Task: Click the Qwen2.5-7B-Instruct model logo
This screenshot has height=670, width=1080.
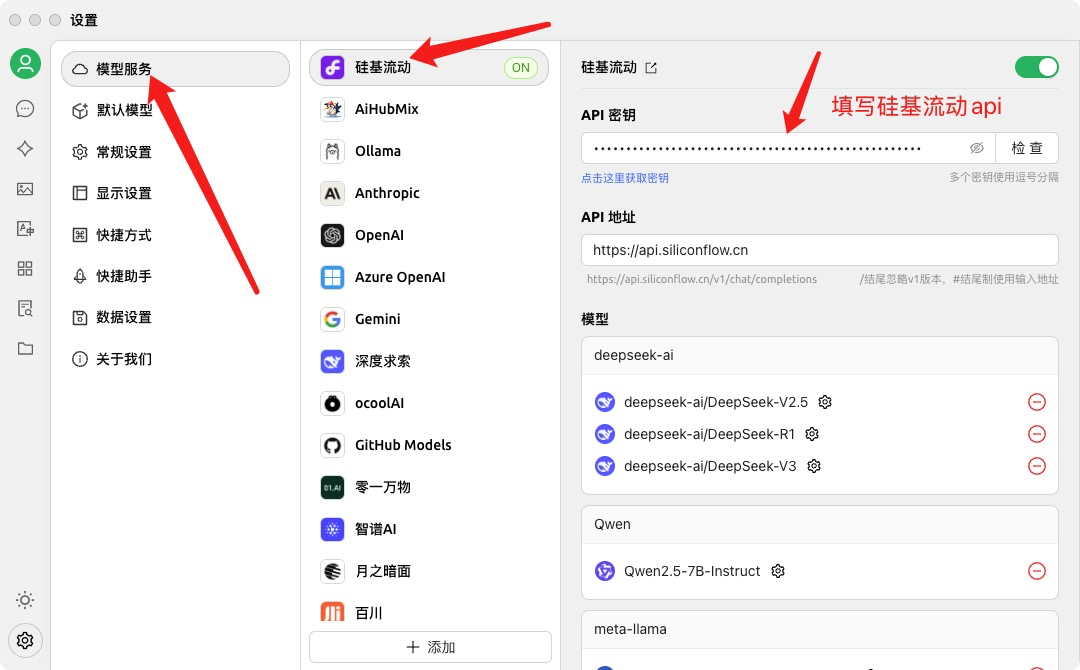Action: coord(605,571)
